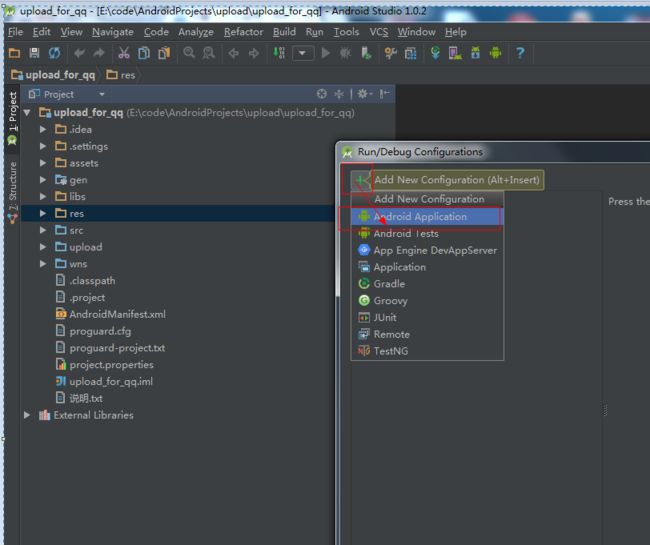This screenshot has width=650, height=545.
Task: Choose Android Application configuration
Action: click(x=427, y=216)
